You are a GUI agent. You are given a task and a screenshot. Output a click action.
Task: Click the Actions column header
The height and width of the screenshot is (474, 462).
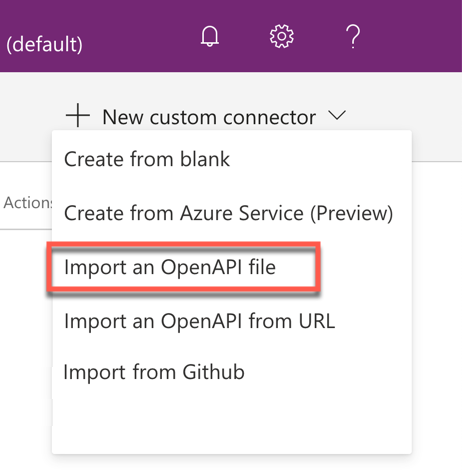(x=28, y=203)
